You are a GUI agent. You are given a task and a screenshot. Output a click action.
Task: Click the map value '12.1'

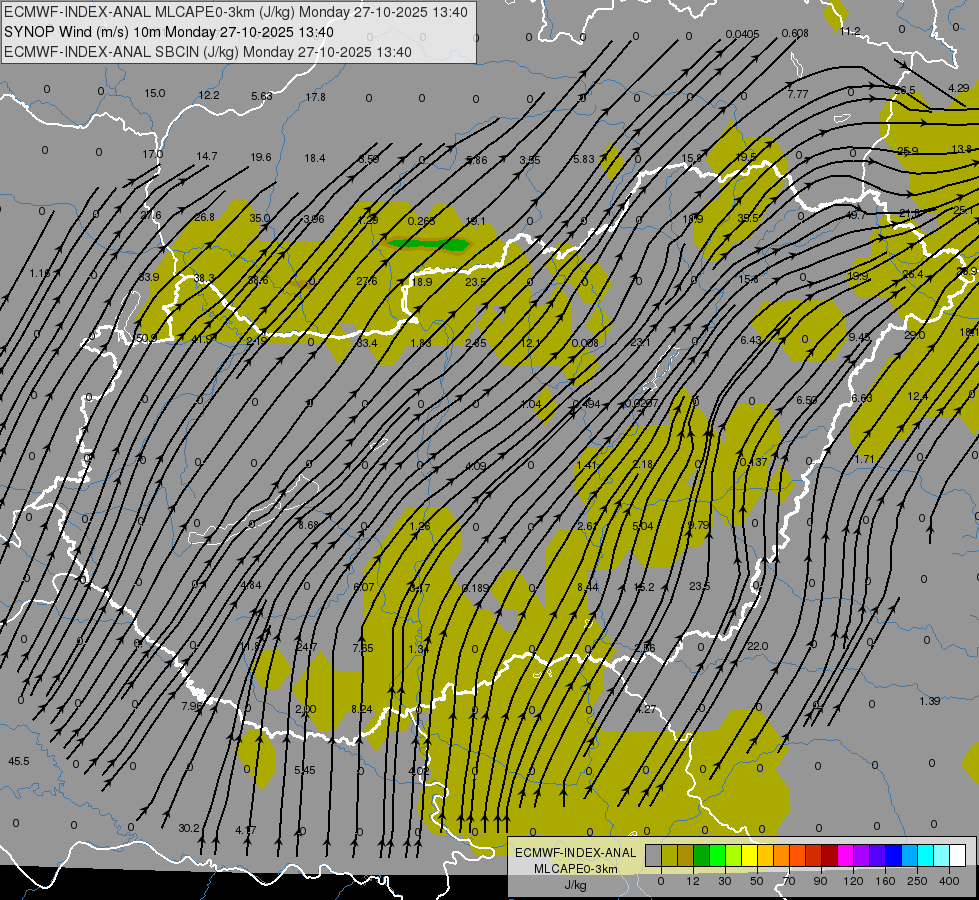pos(530,343)
